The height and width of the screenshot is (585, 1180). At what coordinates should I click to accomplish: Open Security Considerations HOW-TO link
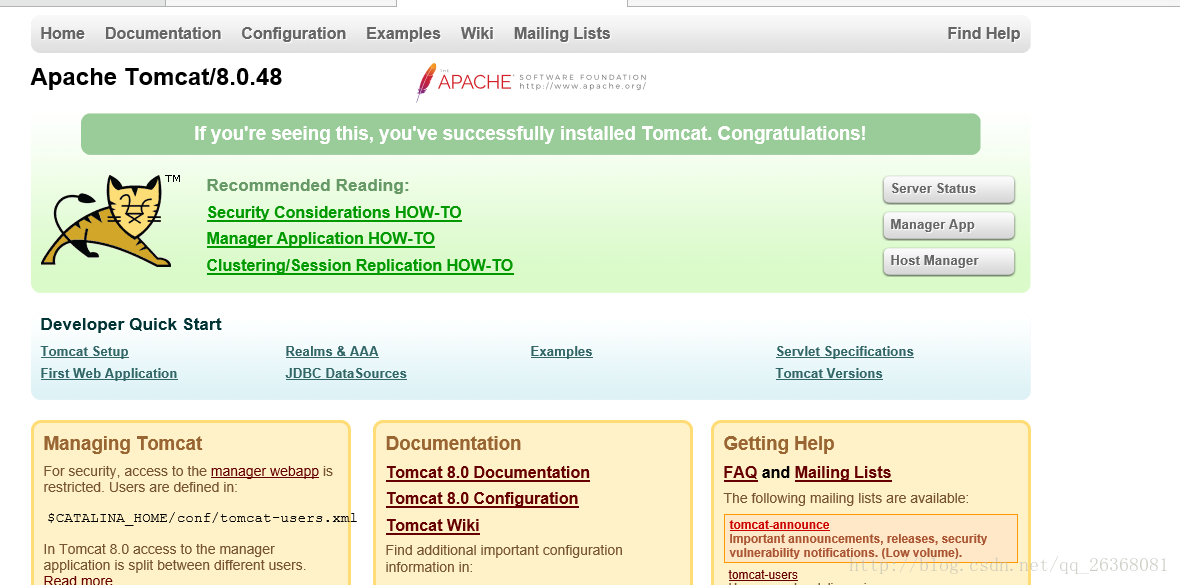(334, 212)
